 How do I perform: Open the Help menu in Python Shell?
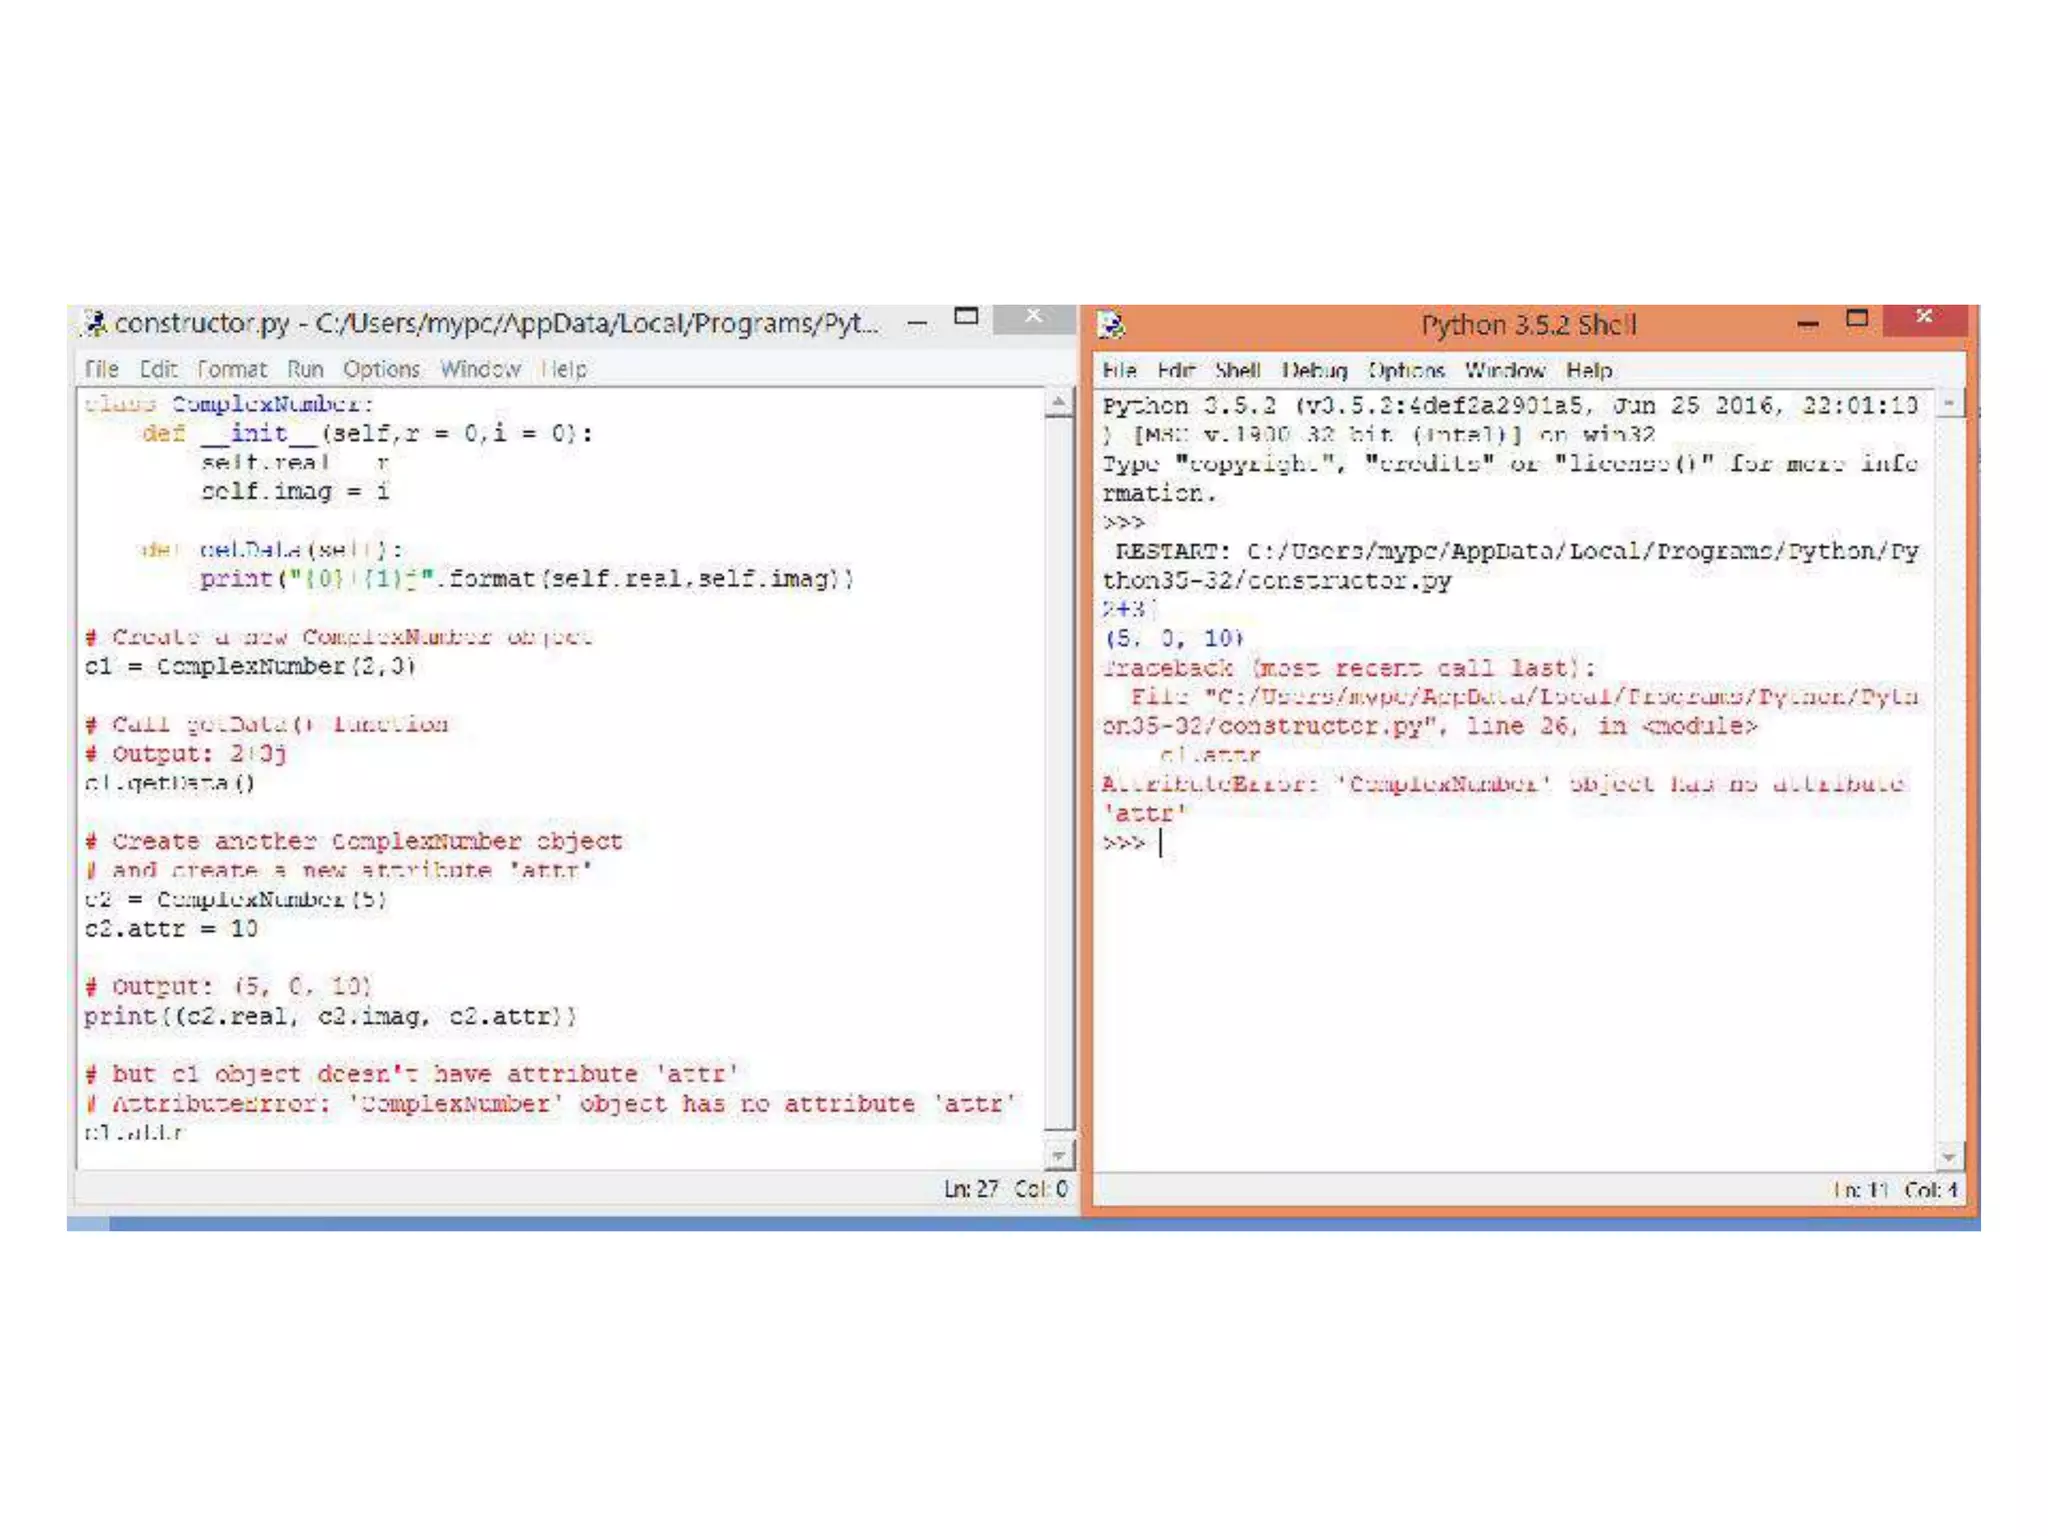click(x=1589, y=371)
